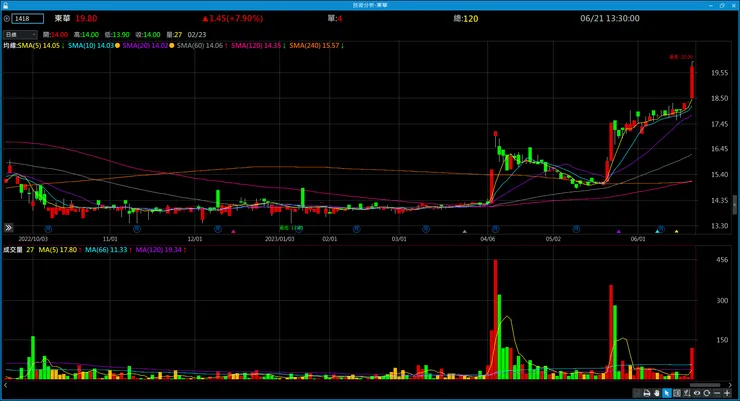Click the SMA(60) 14.06 legend

202,46
